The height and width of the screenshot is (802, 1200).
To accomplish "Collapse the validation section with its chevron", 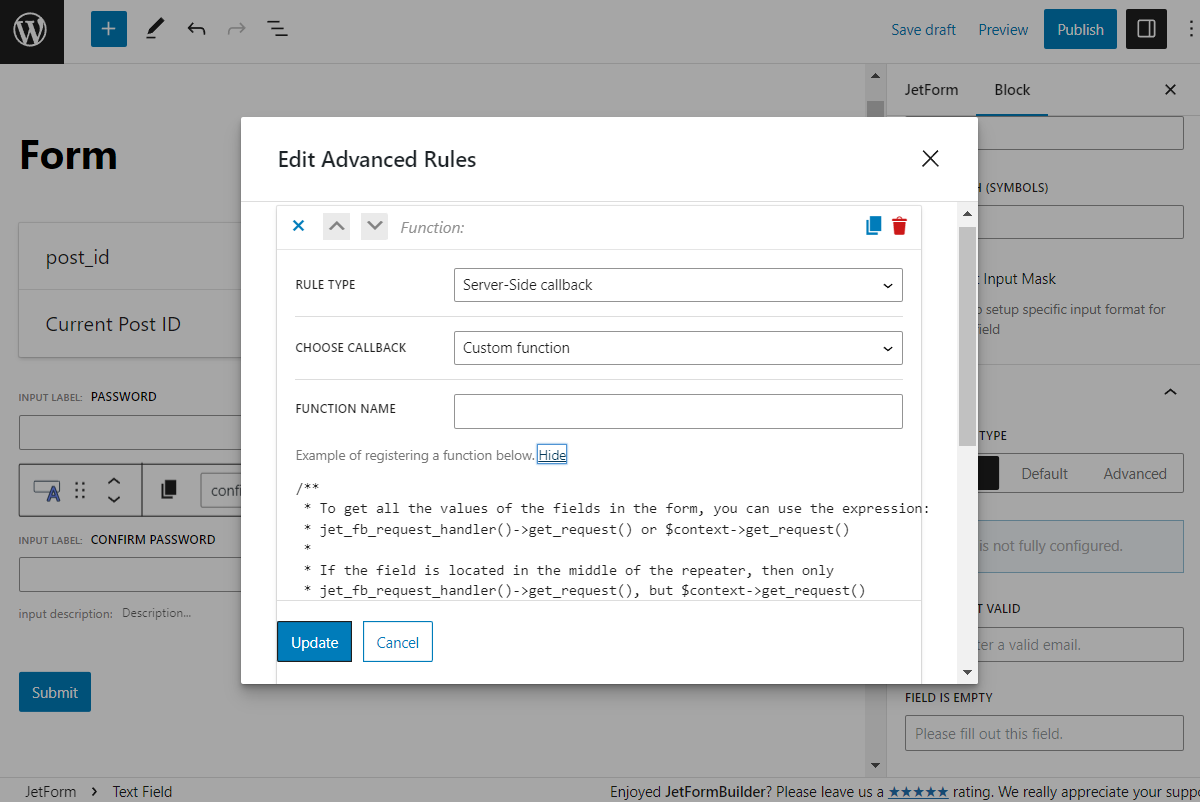I will pos(1170,392).
